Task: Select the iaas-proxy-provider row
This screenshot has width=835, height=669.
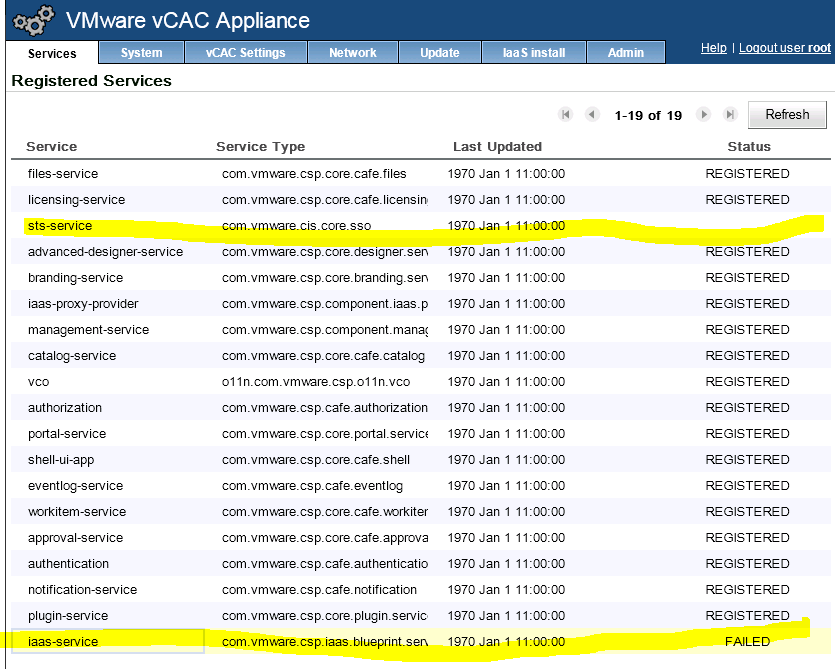Action: [421, 304]
